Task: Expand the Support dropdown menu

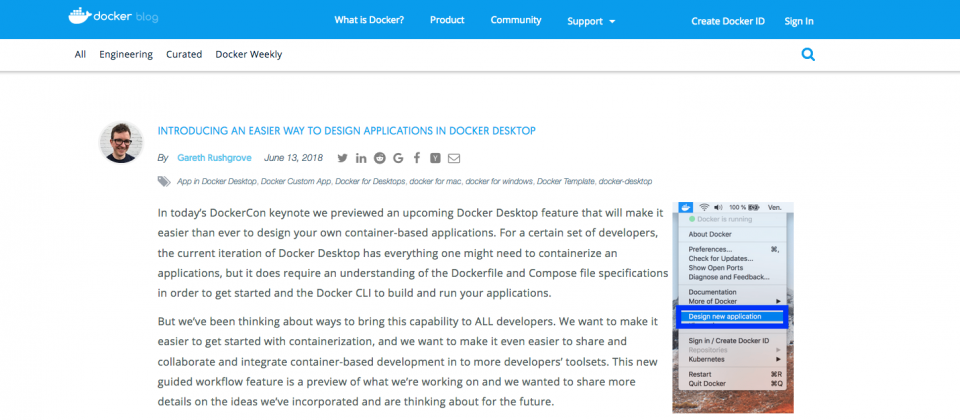Action: coord(591,21)
